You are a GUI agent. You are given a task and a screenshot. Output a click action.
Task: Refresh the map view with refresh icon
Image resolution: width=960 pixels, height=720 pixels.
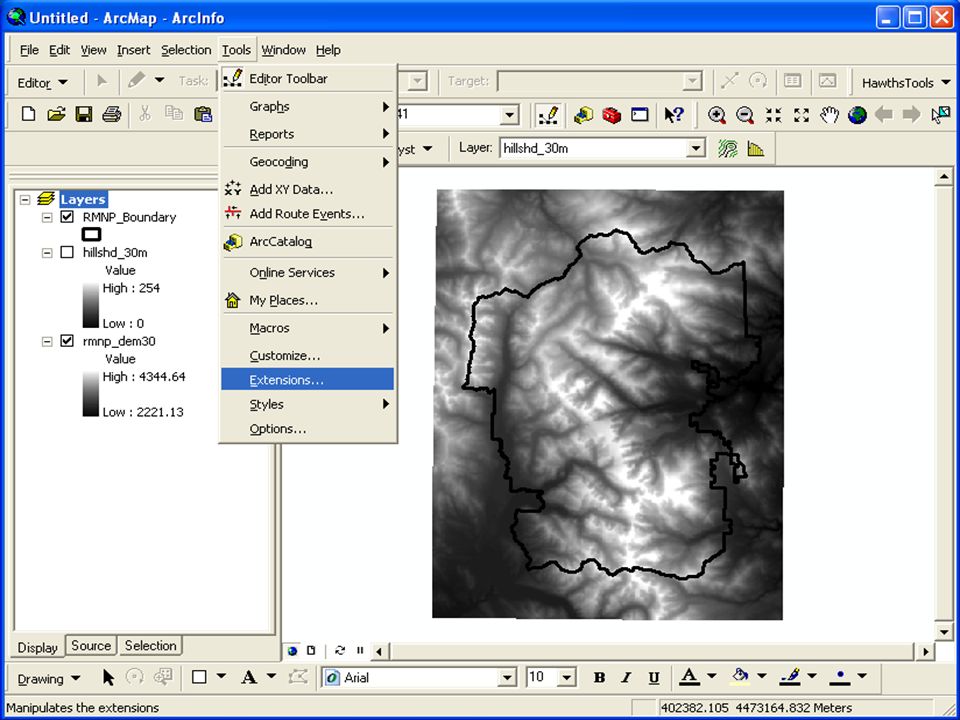click(340, 650)
